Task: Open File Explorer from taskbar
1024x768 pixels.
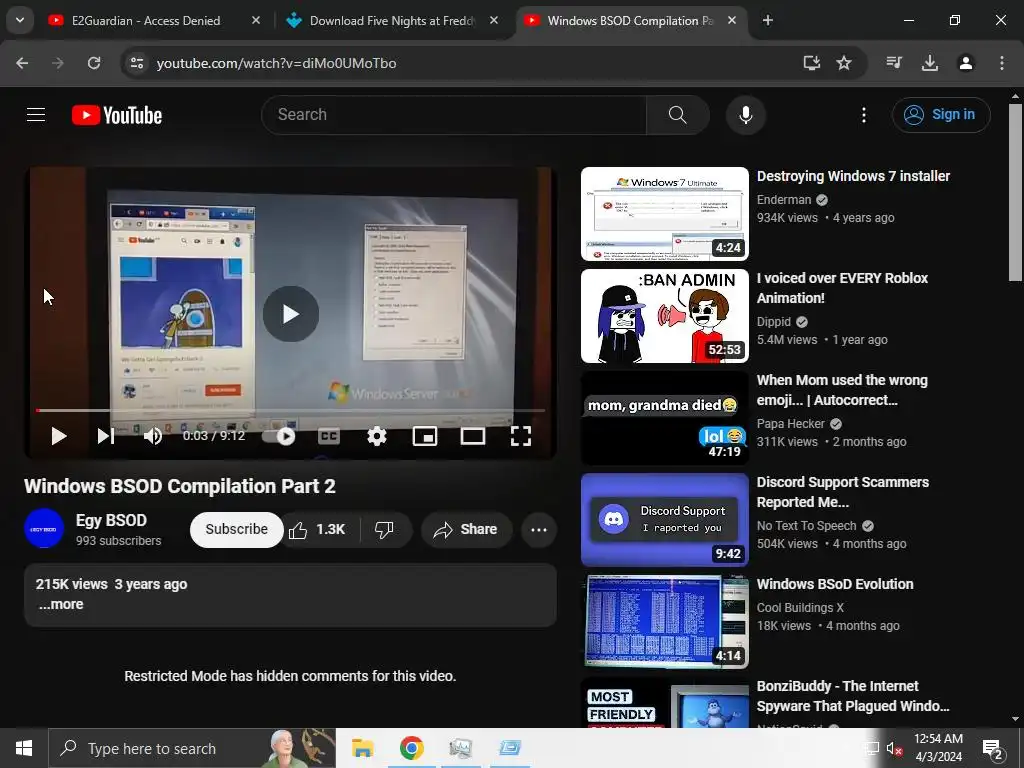Action: pyautogui.click(x=362, y=748)
